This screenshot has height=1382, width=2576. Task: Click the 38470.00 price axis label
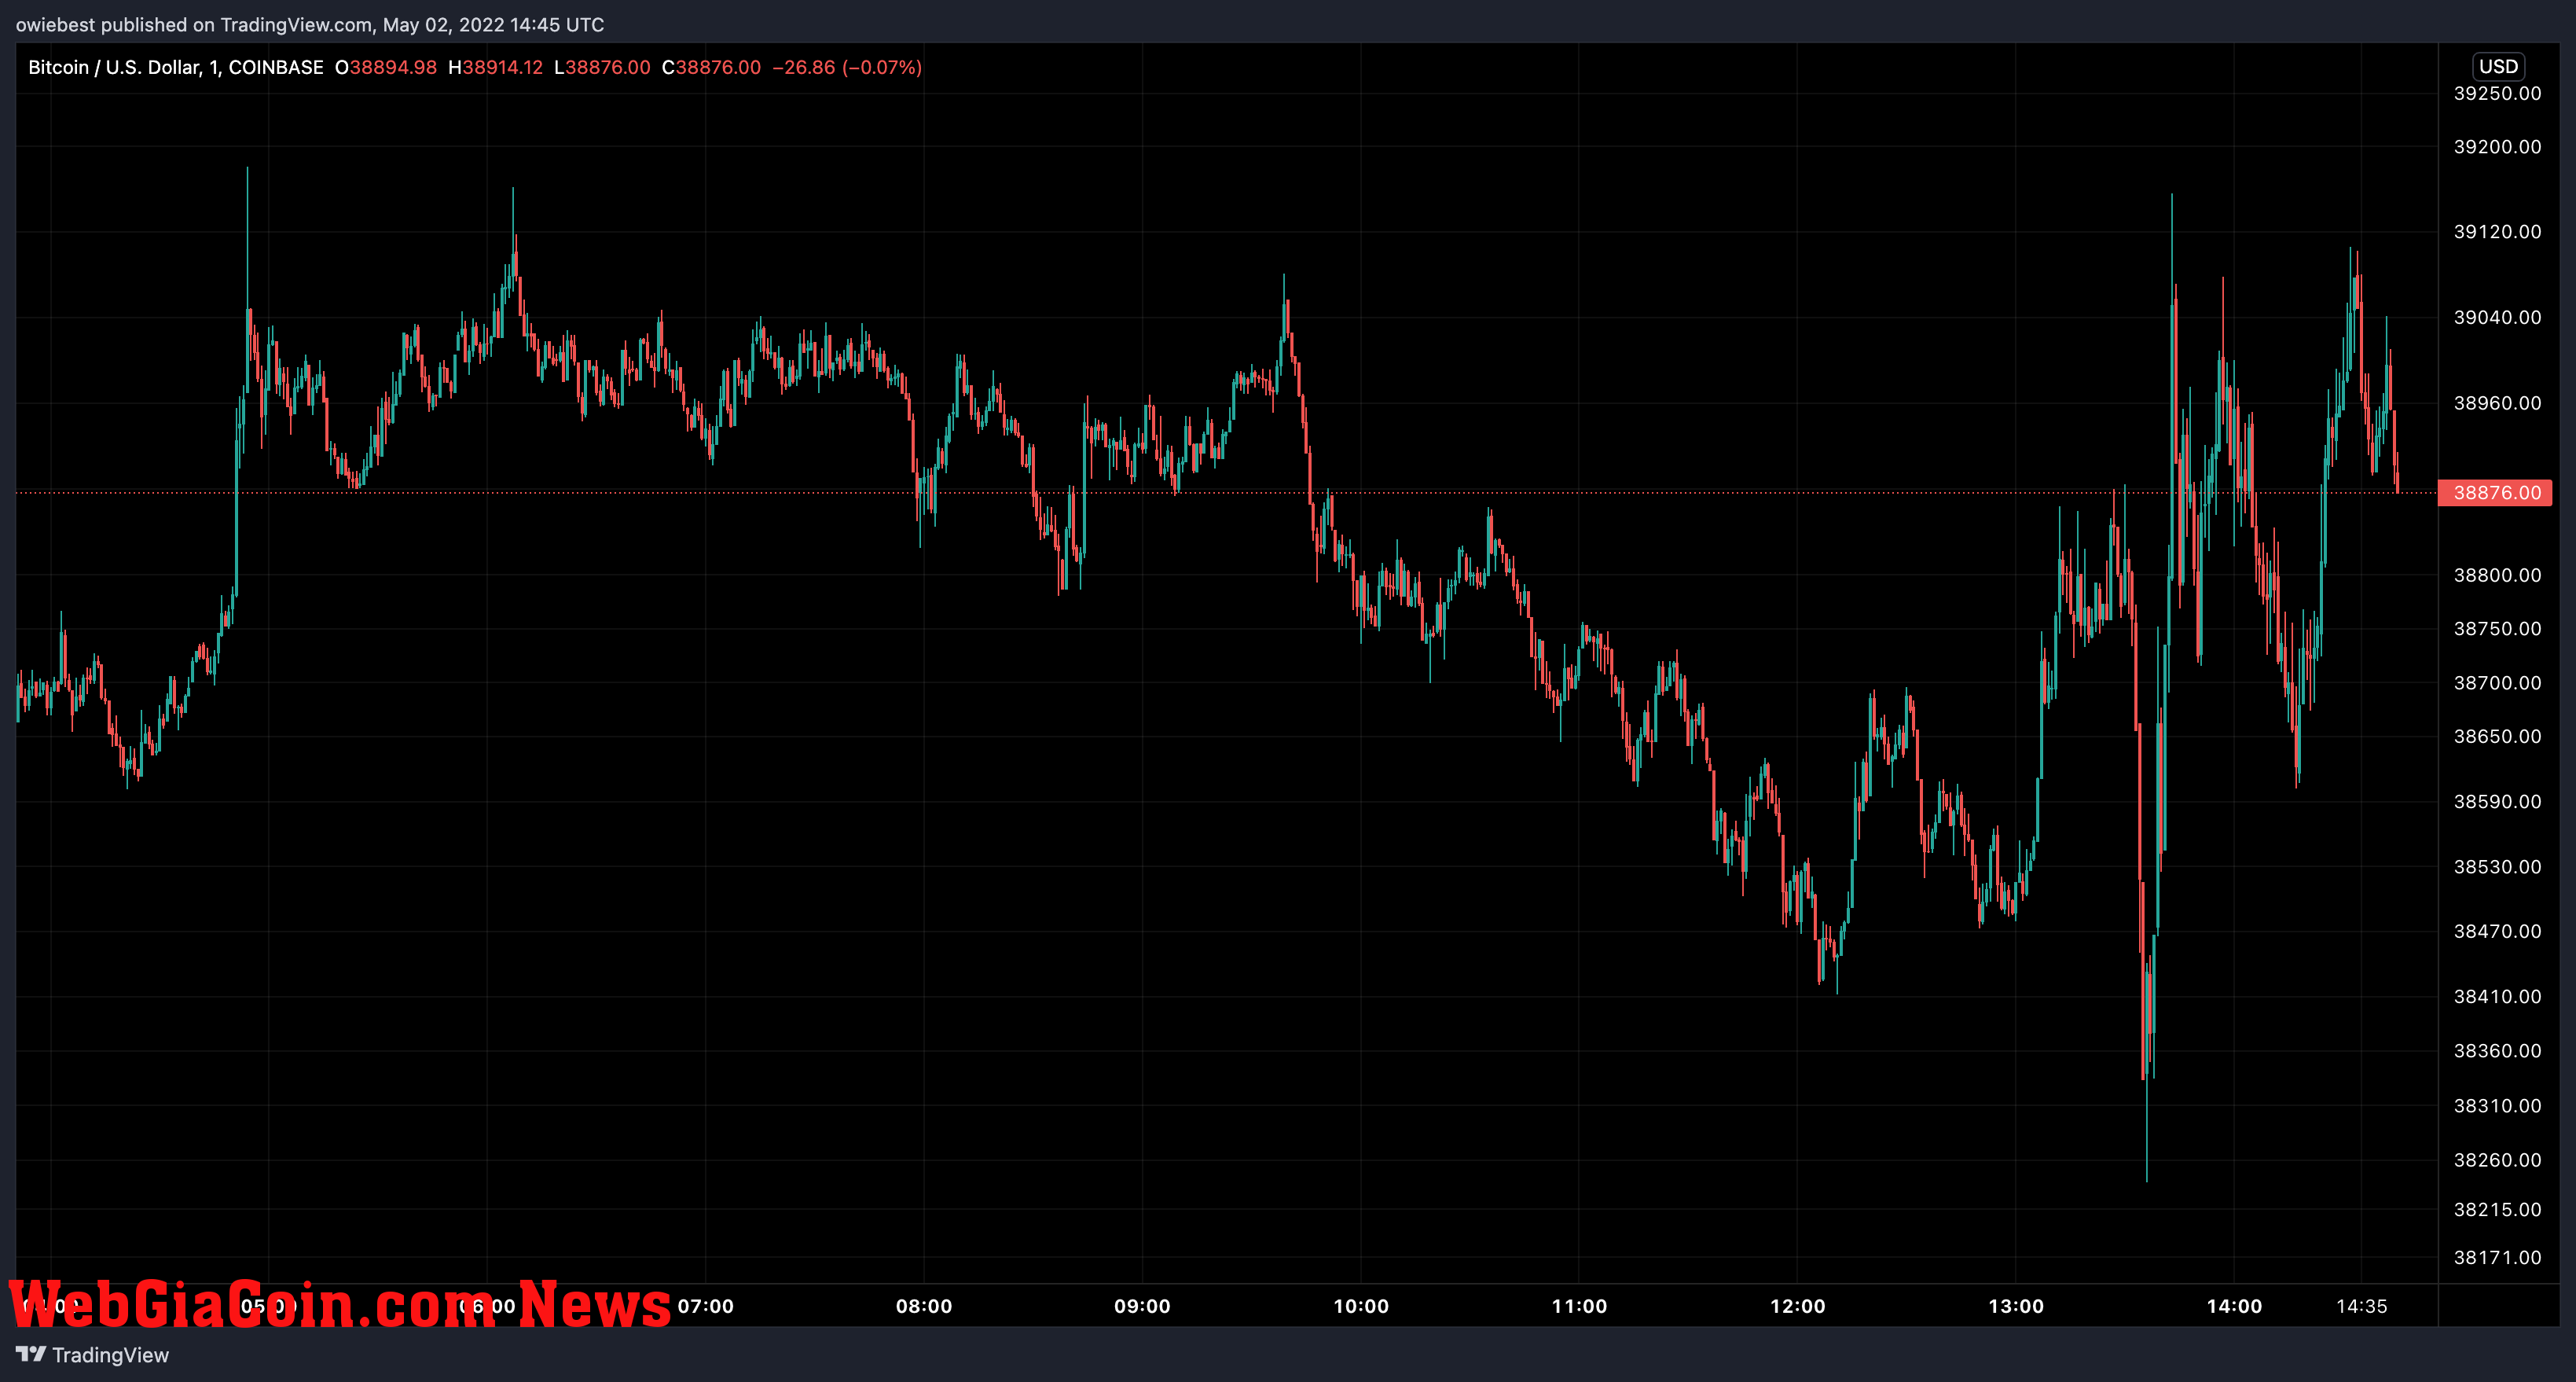coord(2497,931)
